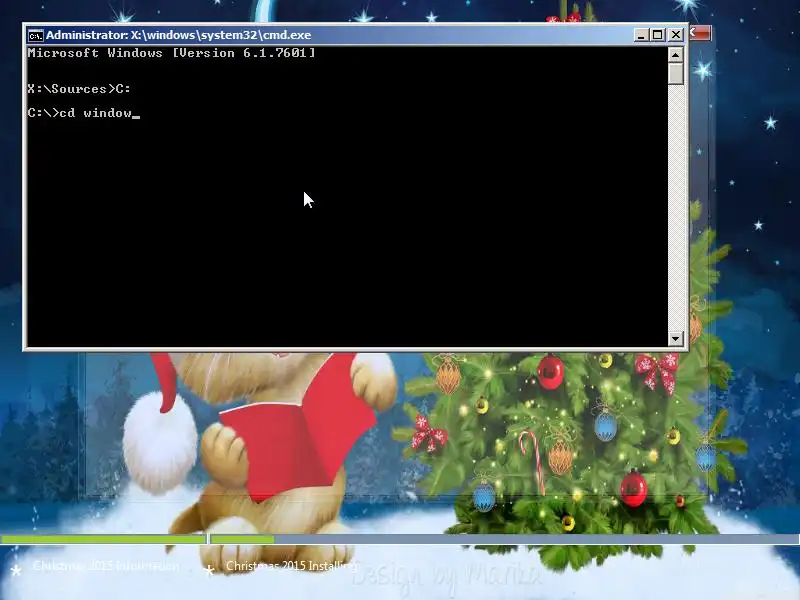Click the 'X:\Sources>C:' line
Image resolution: width=800 pixels, height=600 pixels.
(79, 89)
